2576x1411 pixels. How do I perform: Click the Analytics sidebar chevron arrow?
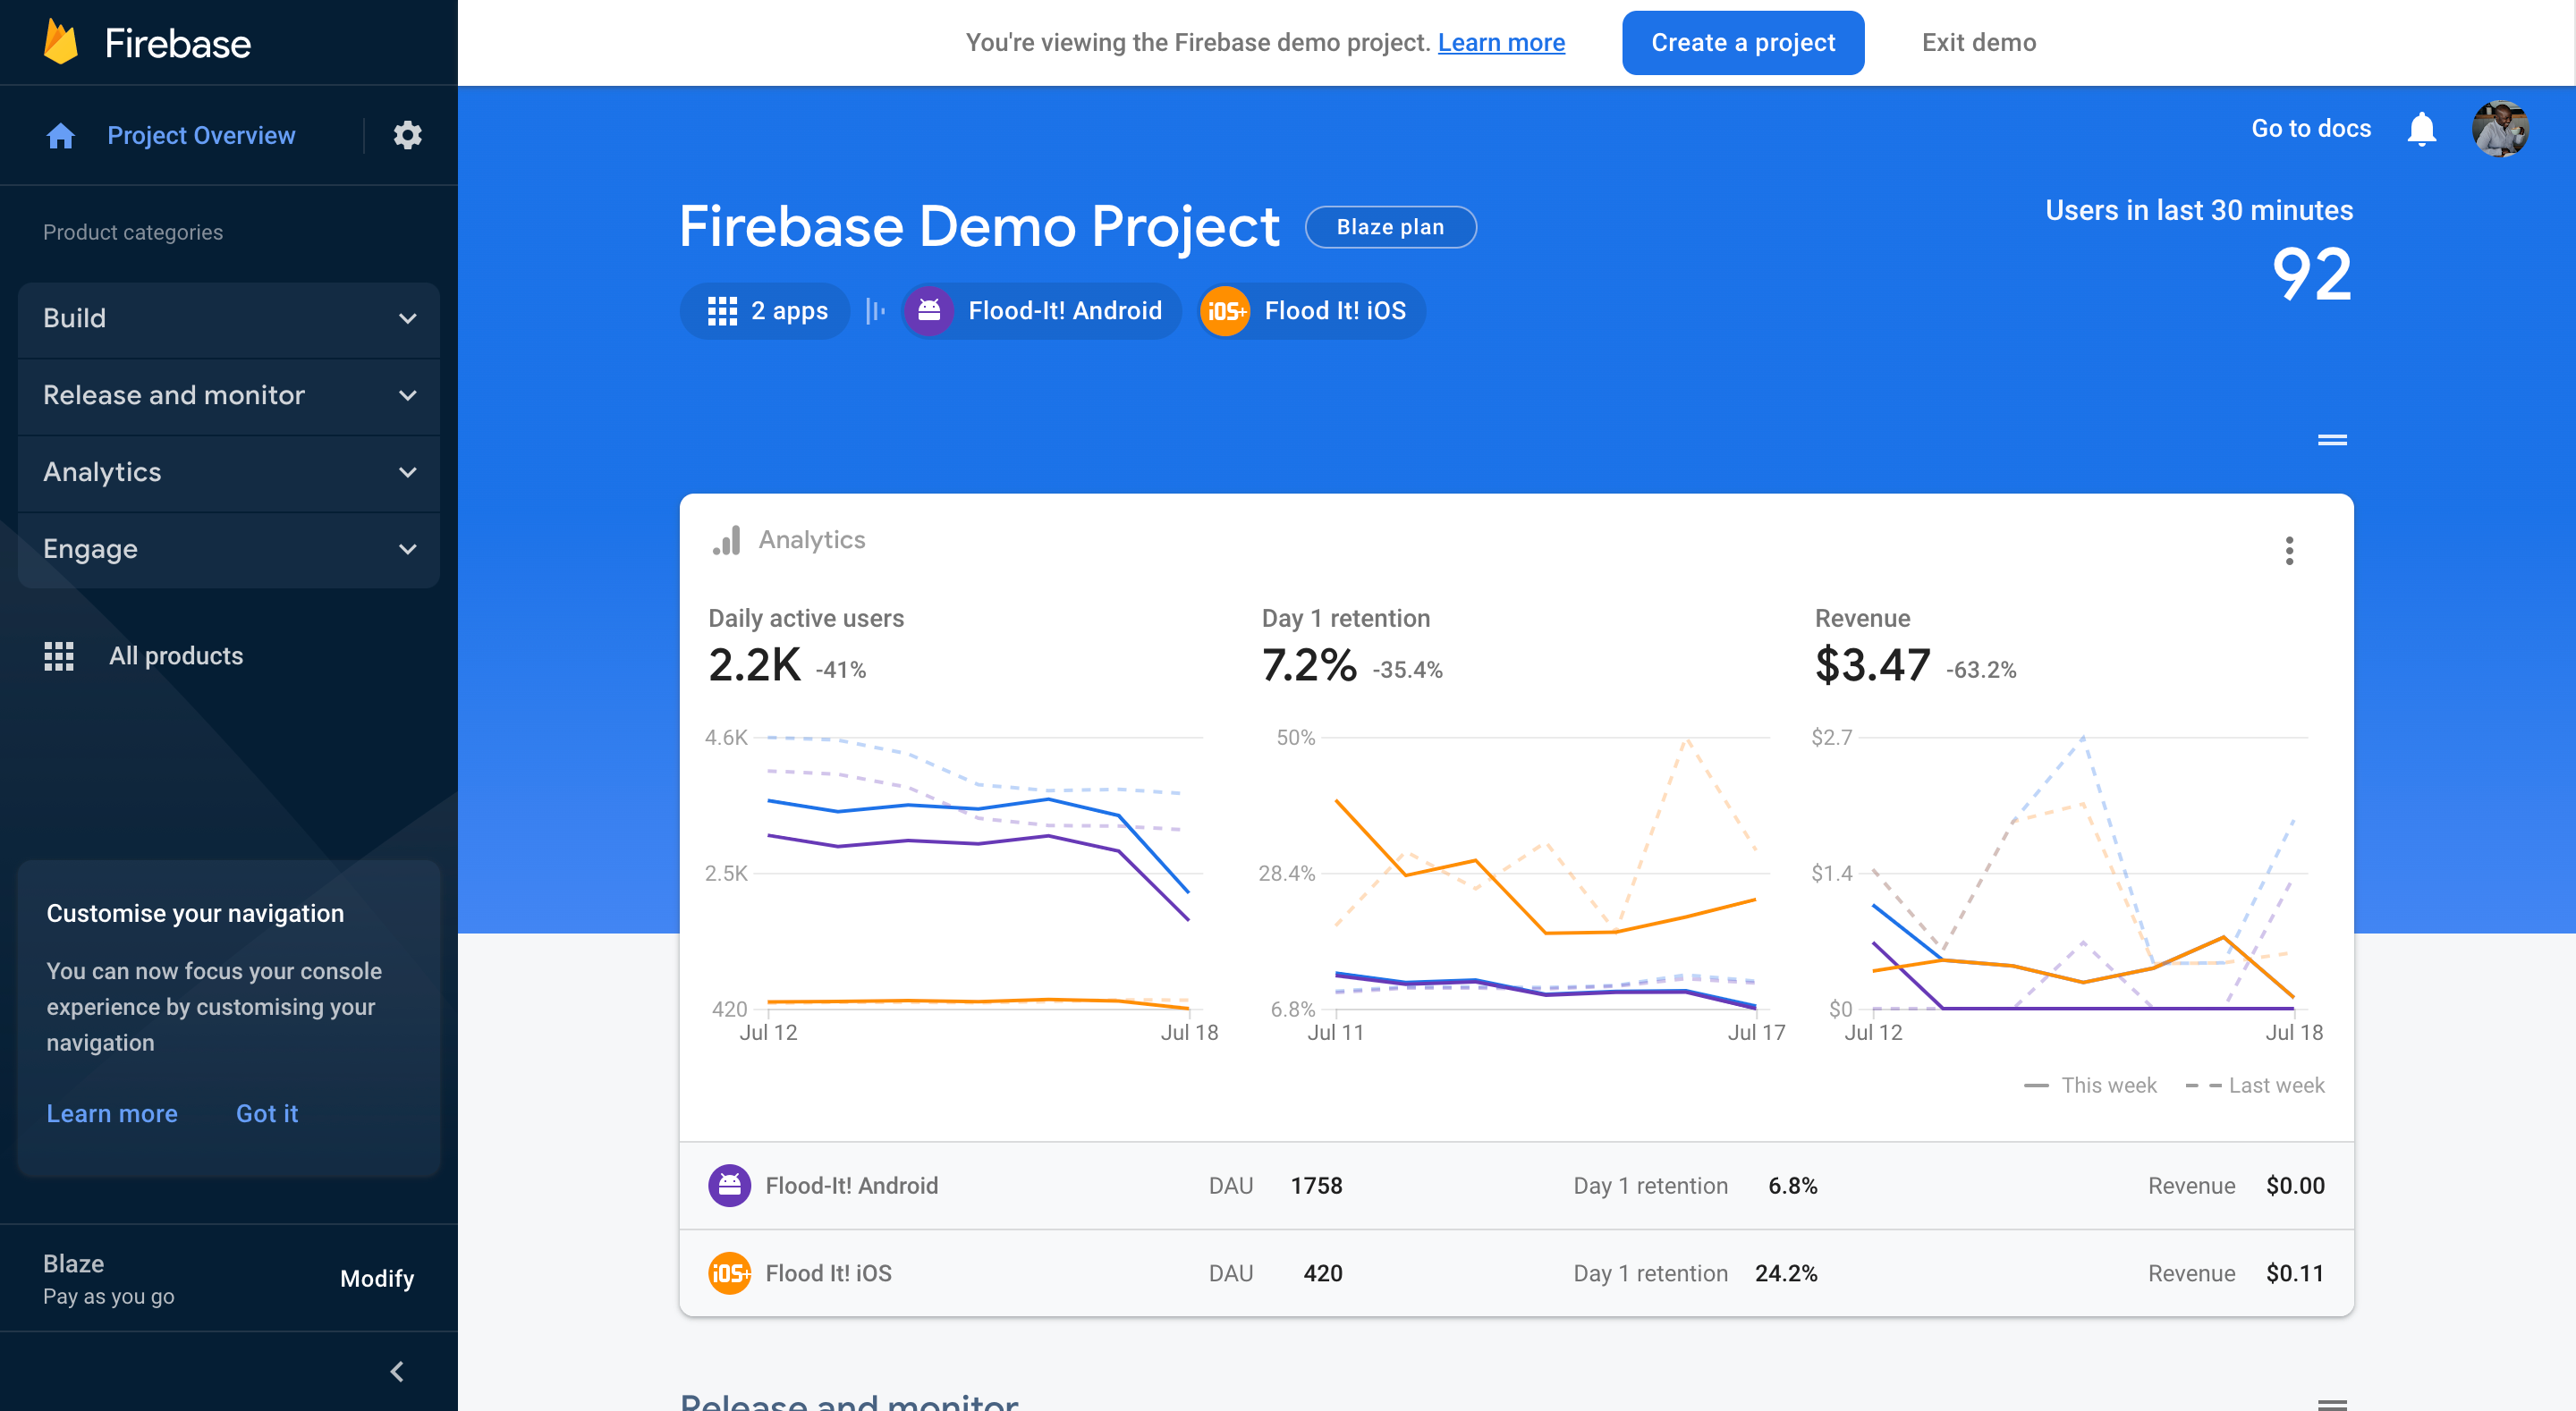[x=407, y=473]
